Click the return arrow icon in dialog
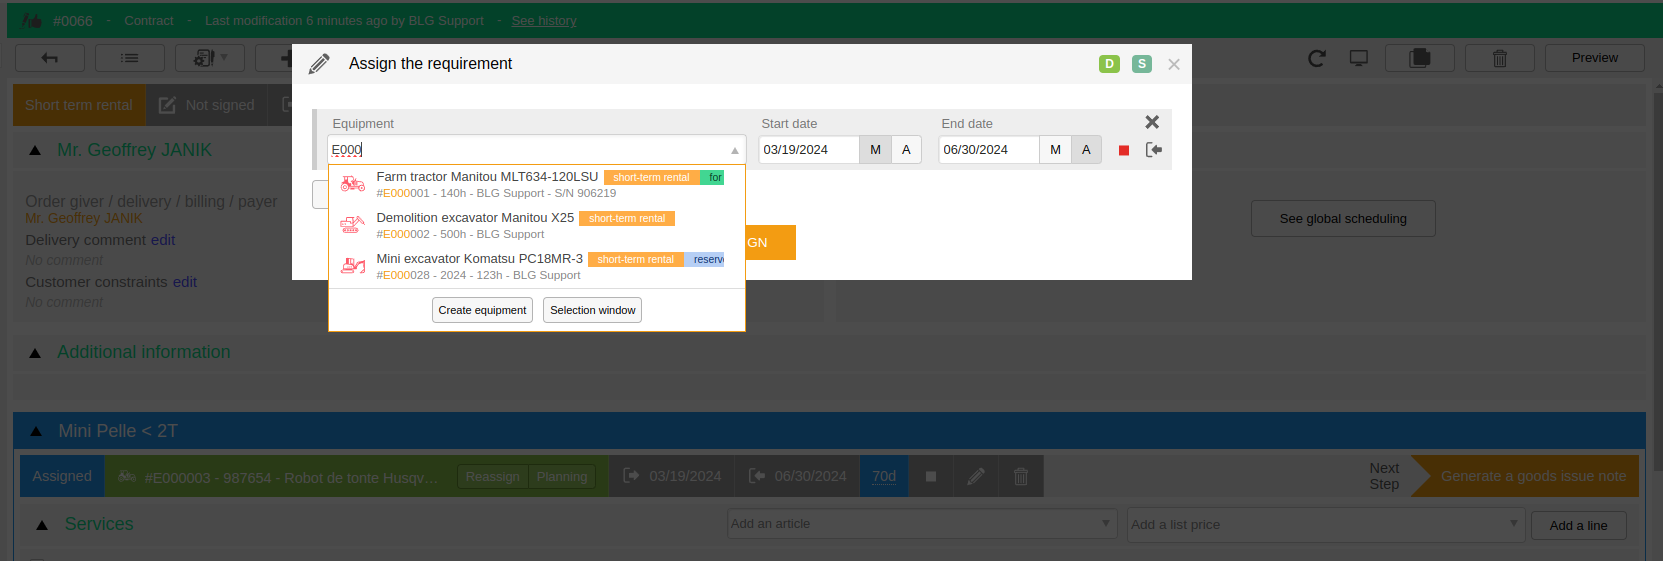The width and height of the screenshot is (1663, 561). coord(1154,150)
